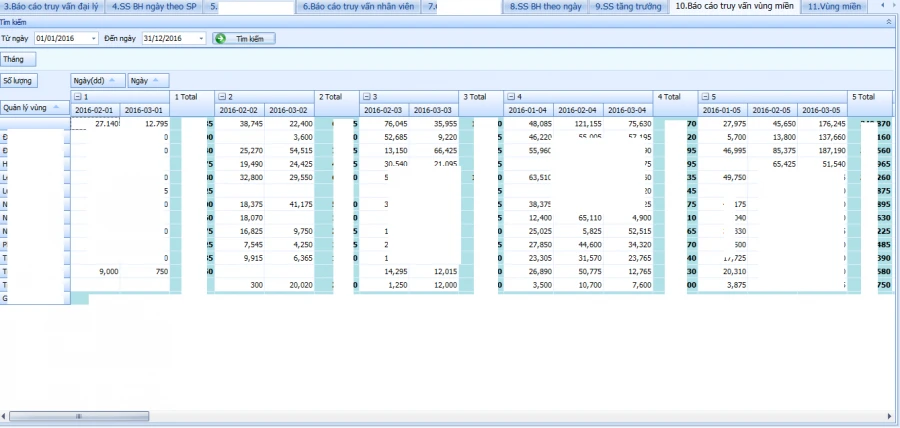Select the 2016-02-03 column header
This screenshot has width=900, height=428.
[384, 110]
